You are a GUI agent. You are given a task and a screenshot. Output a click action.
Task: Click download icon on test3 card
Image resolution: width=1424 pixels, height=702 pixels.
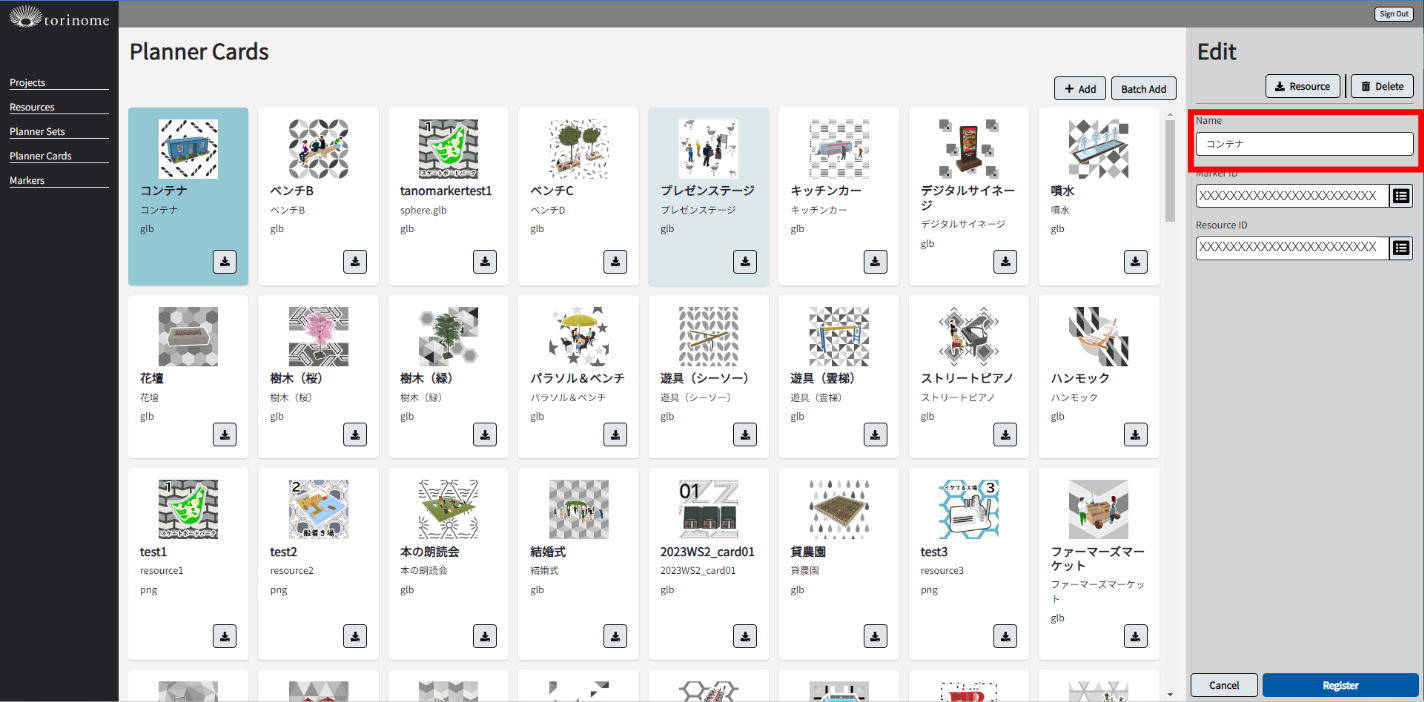pos(1005,636)
